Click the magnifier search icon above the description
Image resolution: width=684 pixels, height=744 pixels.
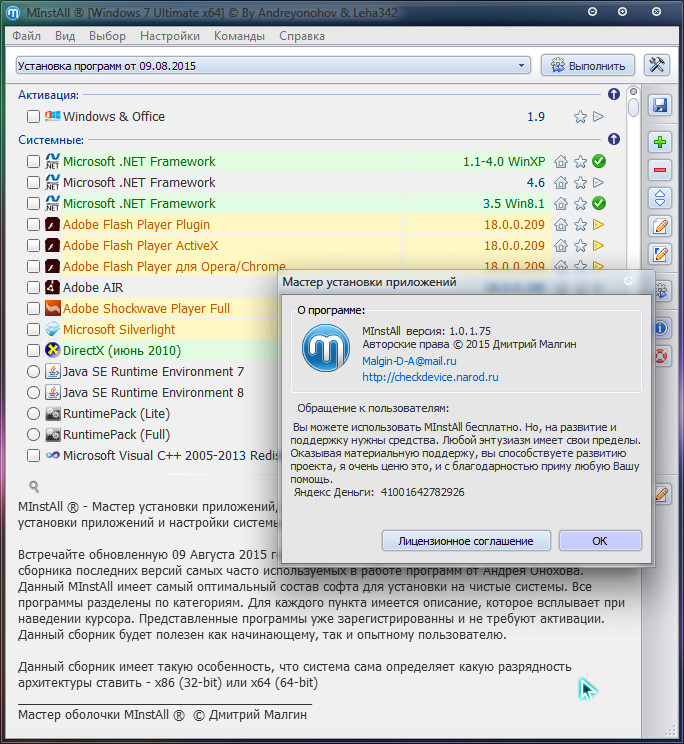click(x=34, y=486)
